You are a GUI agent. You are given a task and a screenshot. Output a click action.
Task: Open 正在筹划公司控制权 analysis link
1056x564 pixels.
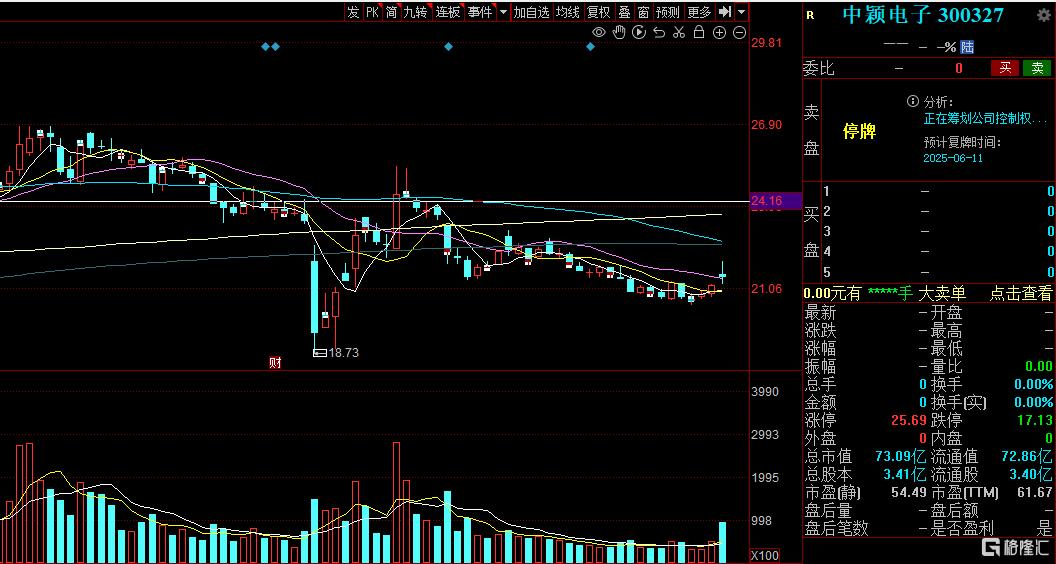click(x=985, y=119)
